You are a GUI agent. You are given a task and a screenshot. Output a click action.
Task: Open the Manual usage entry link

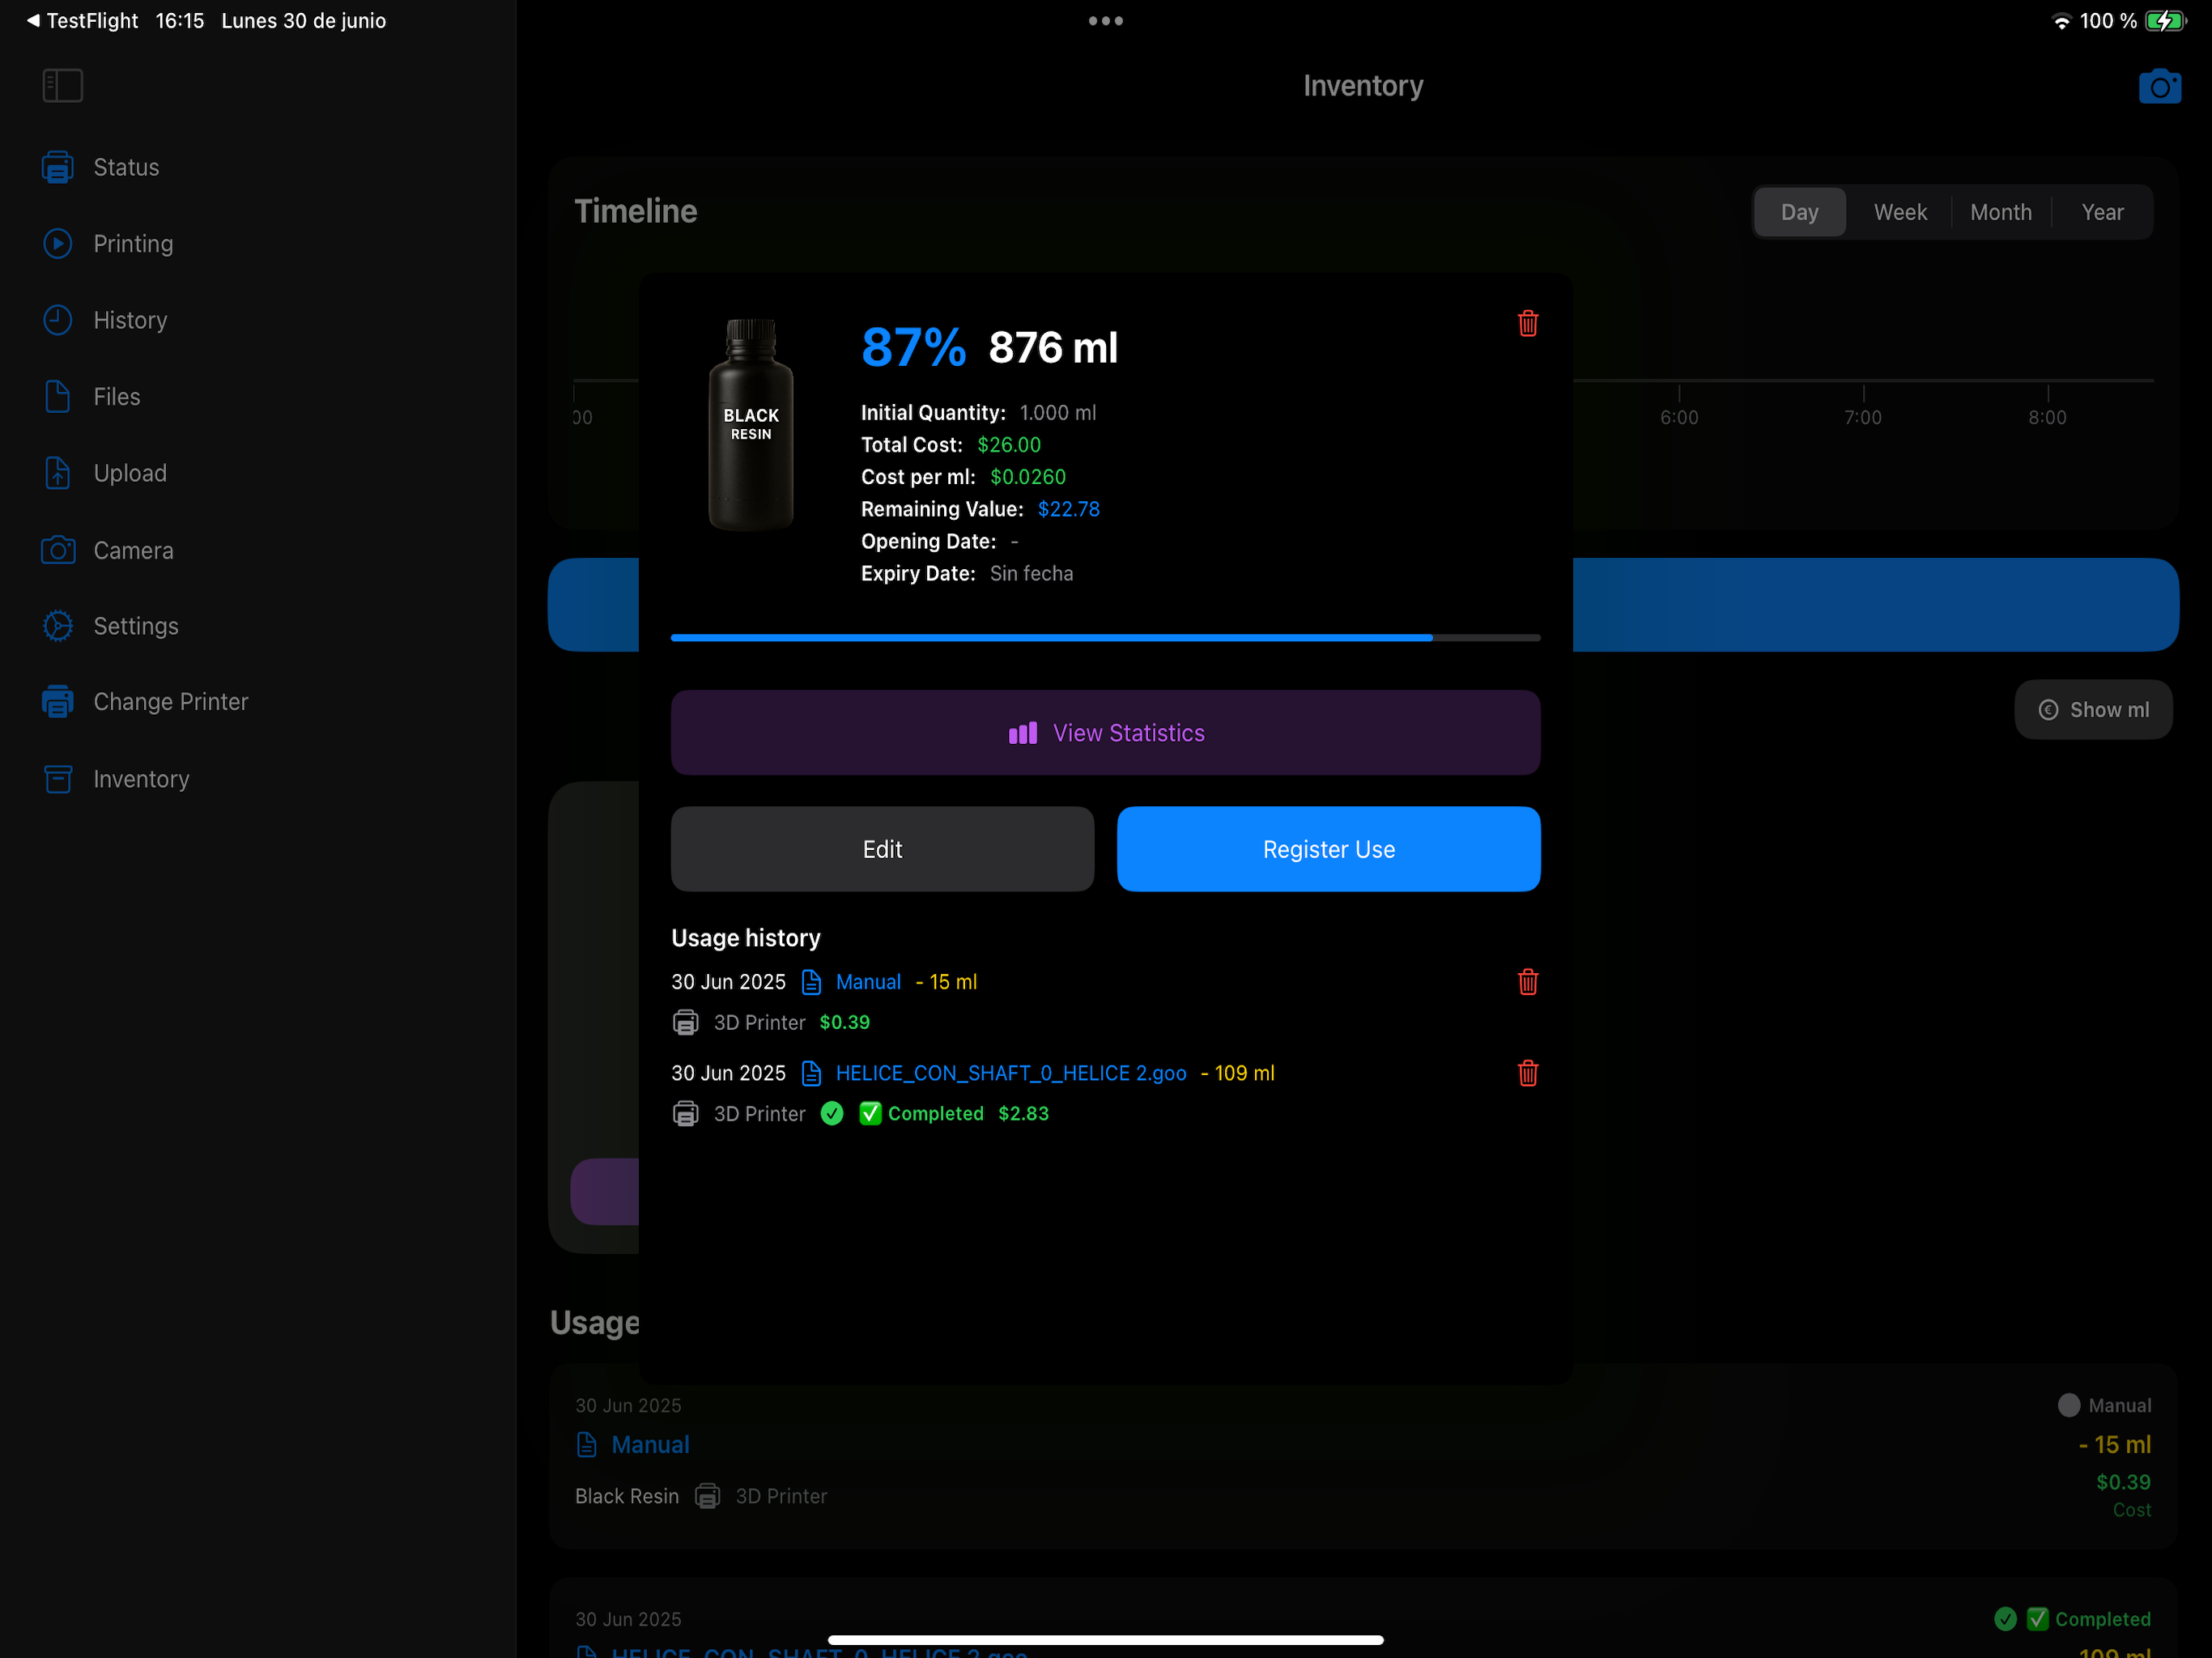click(868, 982)
